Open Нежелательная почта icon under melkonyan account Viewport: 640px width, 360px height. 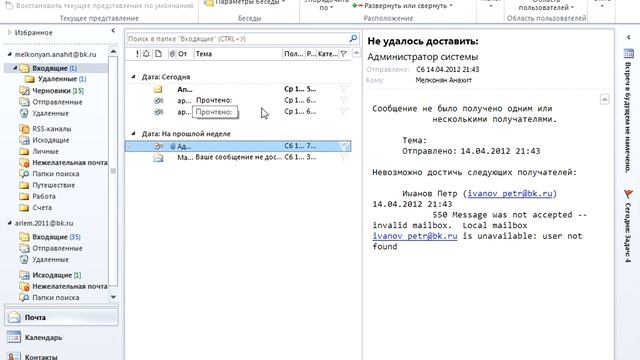click(24, 162)
